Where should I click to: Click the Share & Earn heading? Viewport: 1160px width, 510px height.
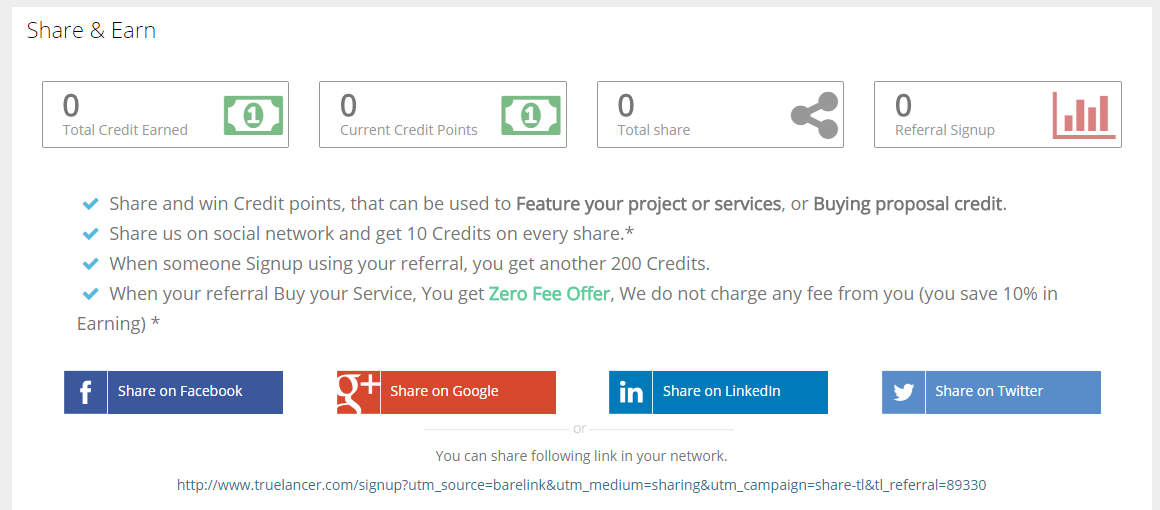click(x=91, y=31)
